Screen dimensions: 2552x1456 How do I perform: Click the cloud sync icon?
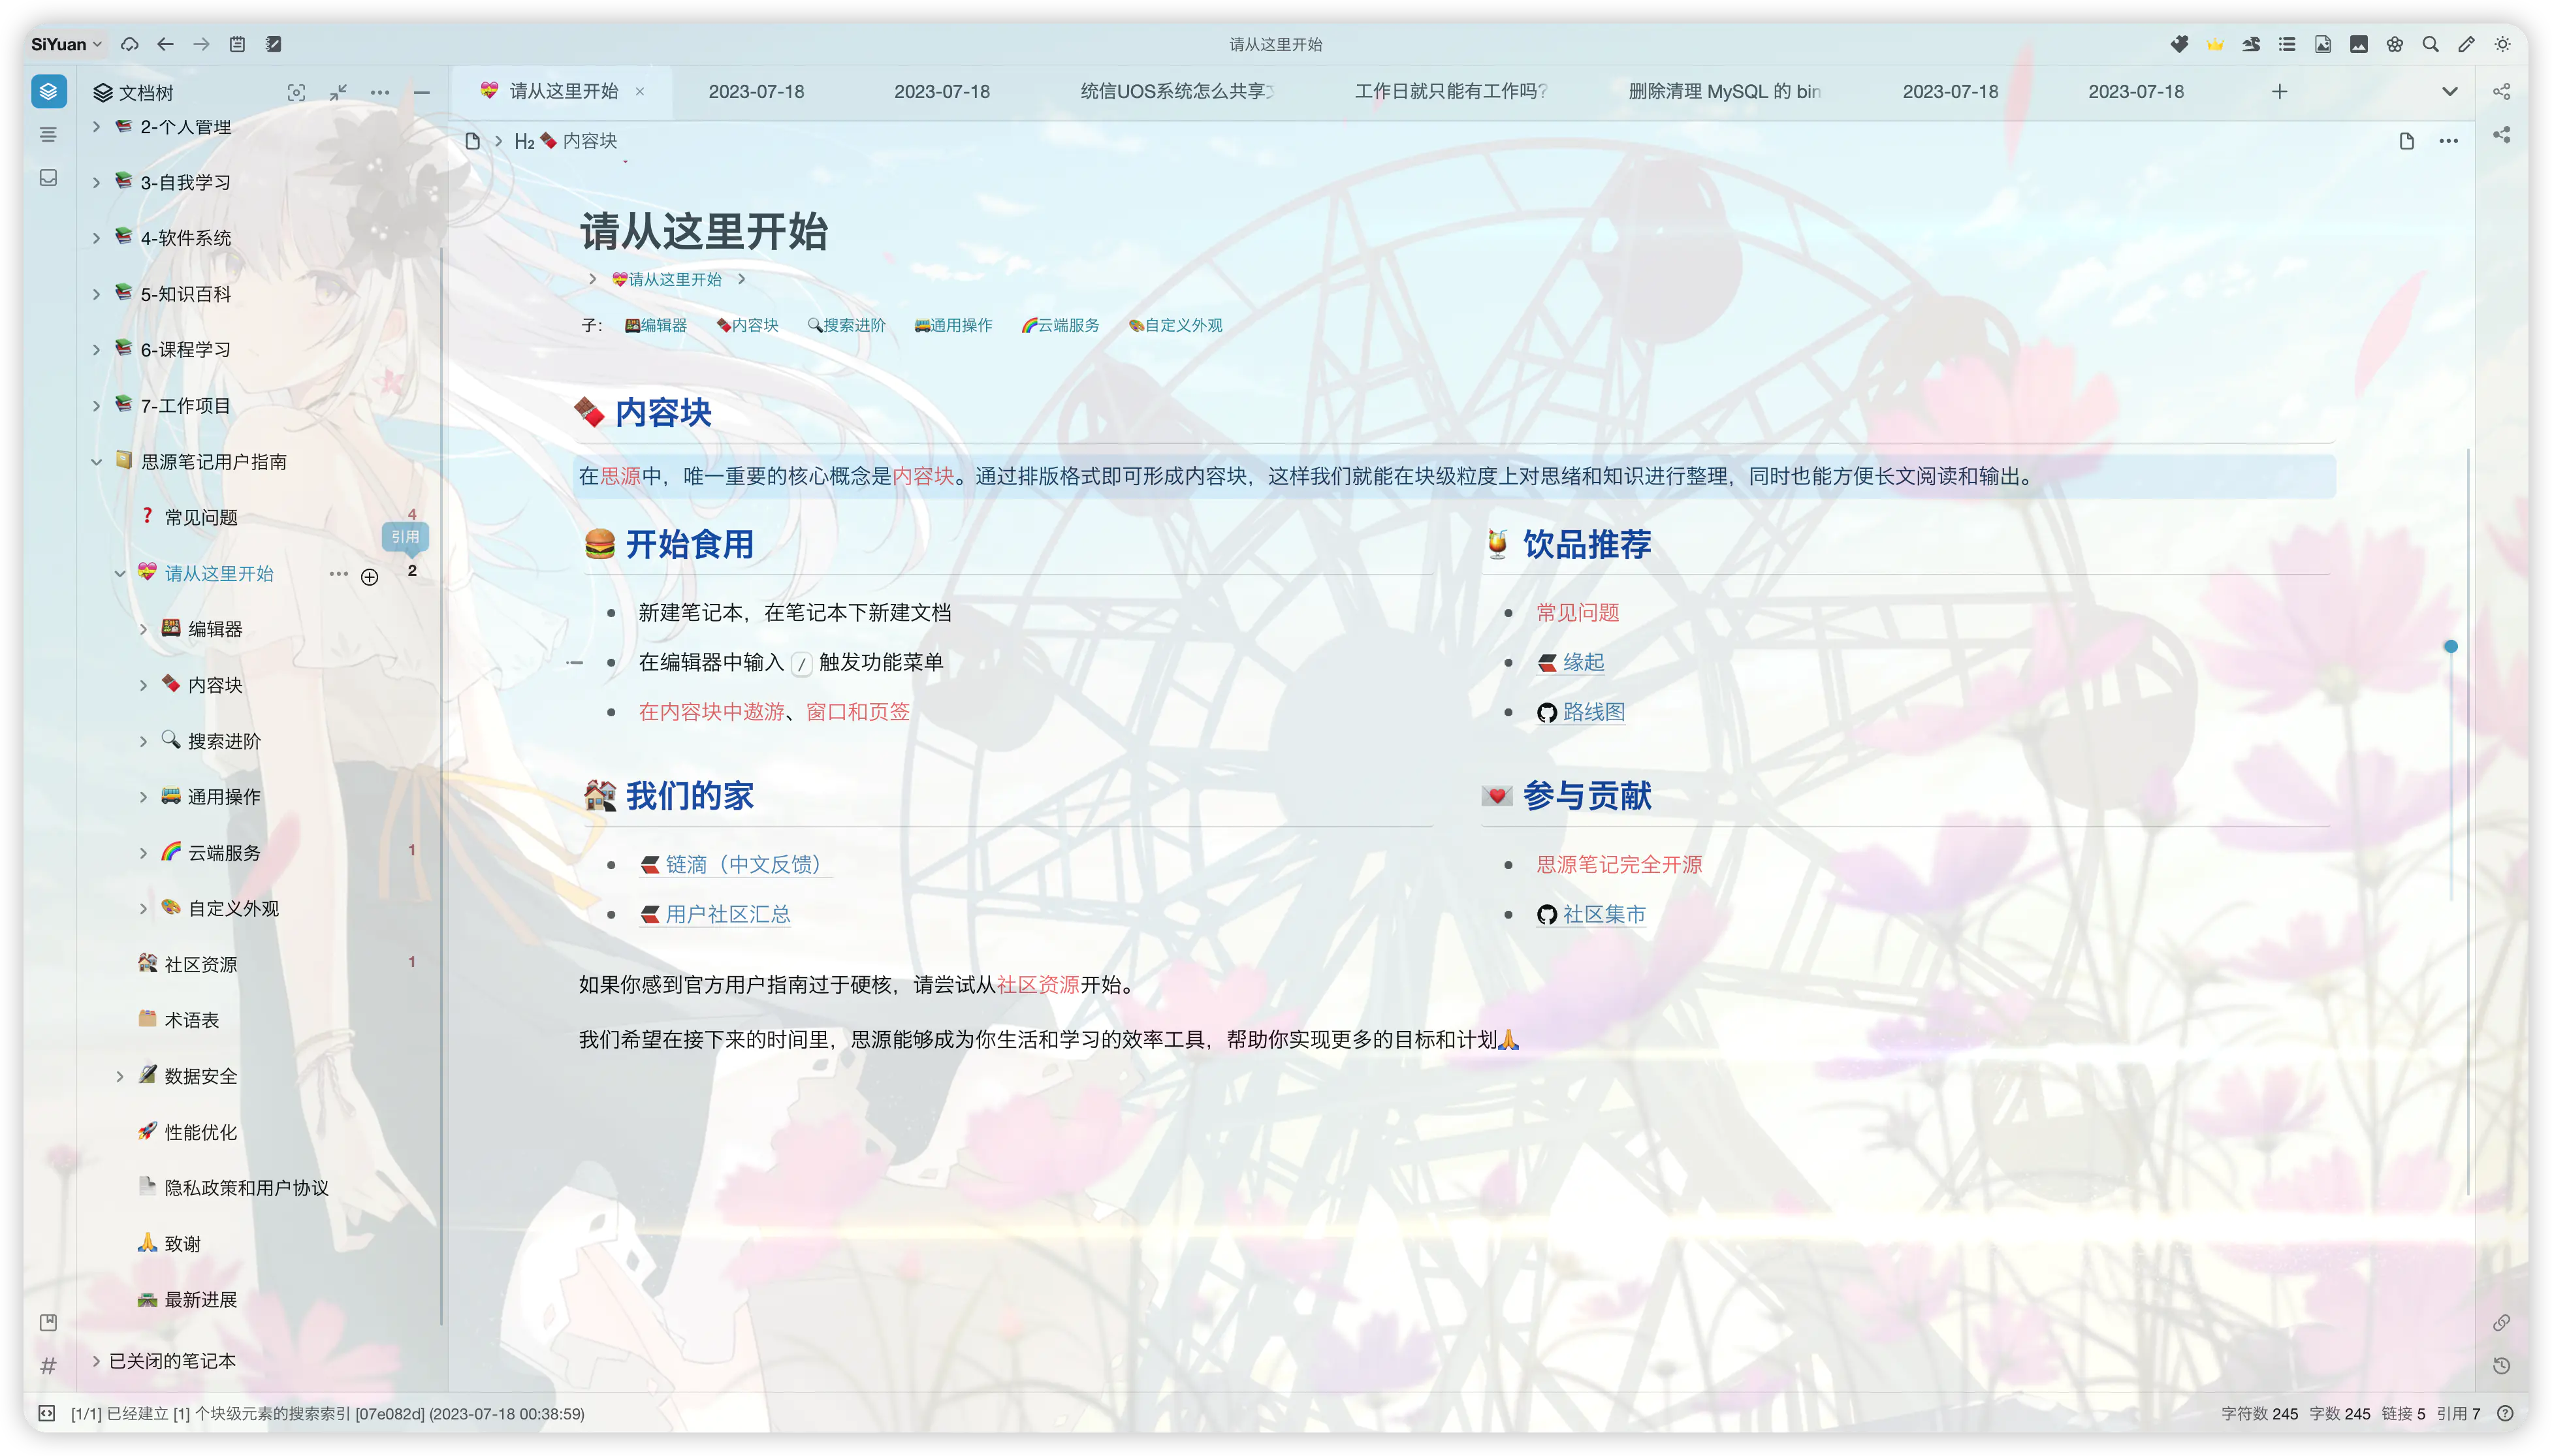point(129,44)
